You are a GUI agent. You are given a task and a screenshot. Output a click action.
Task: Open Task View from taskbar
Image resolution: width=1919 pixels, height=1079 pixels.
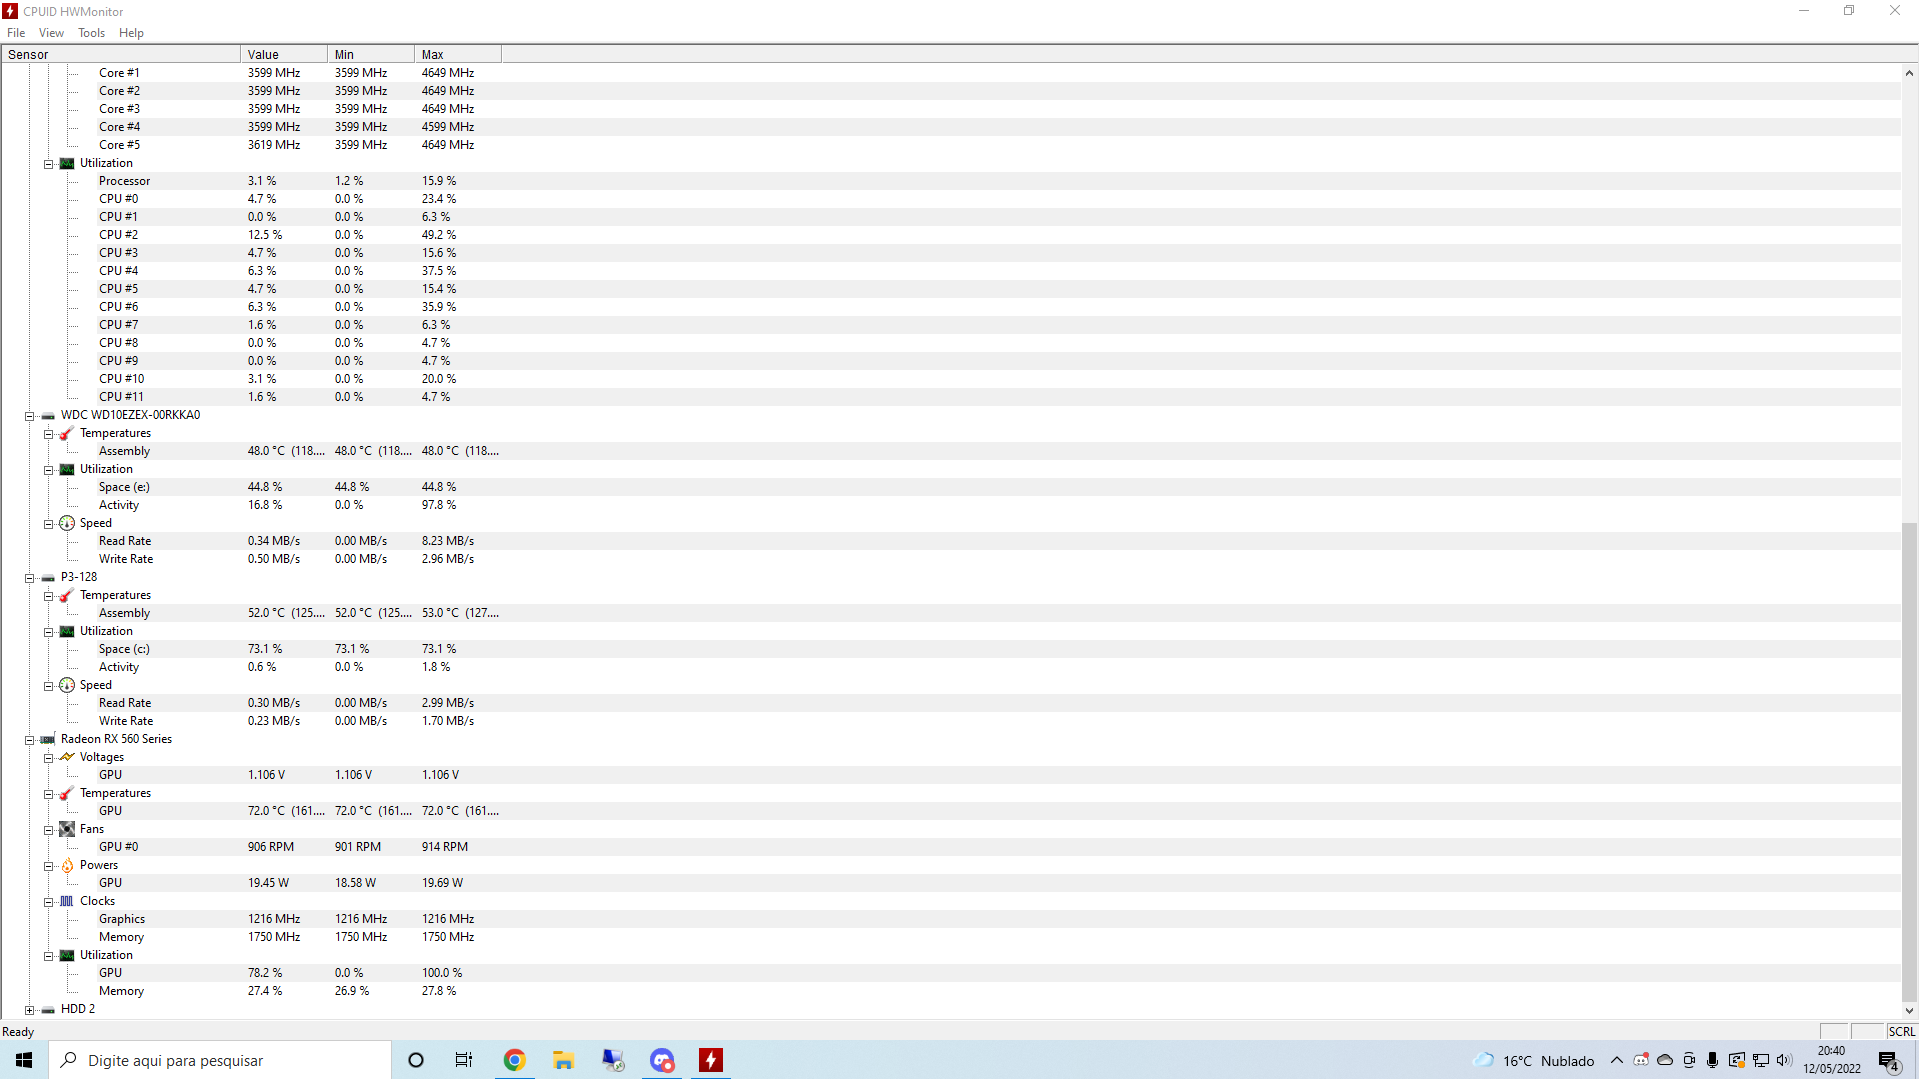tap(464, 1060)
